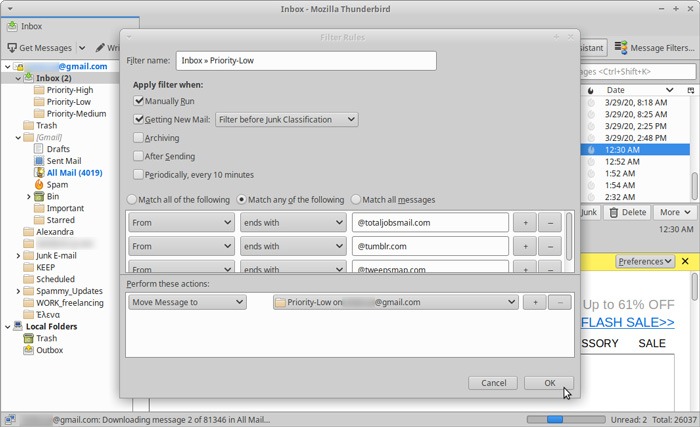
Task: Click the status bar connection icon
Action: pyautogui.click(x=10, y=419)
